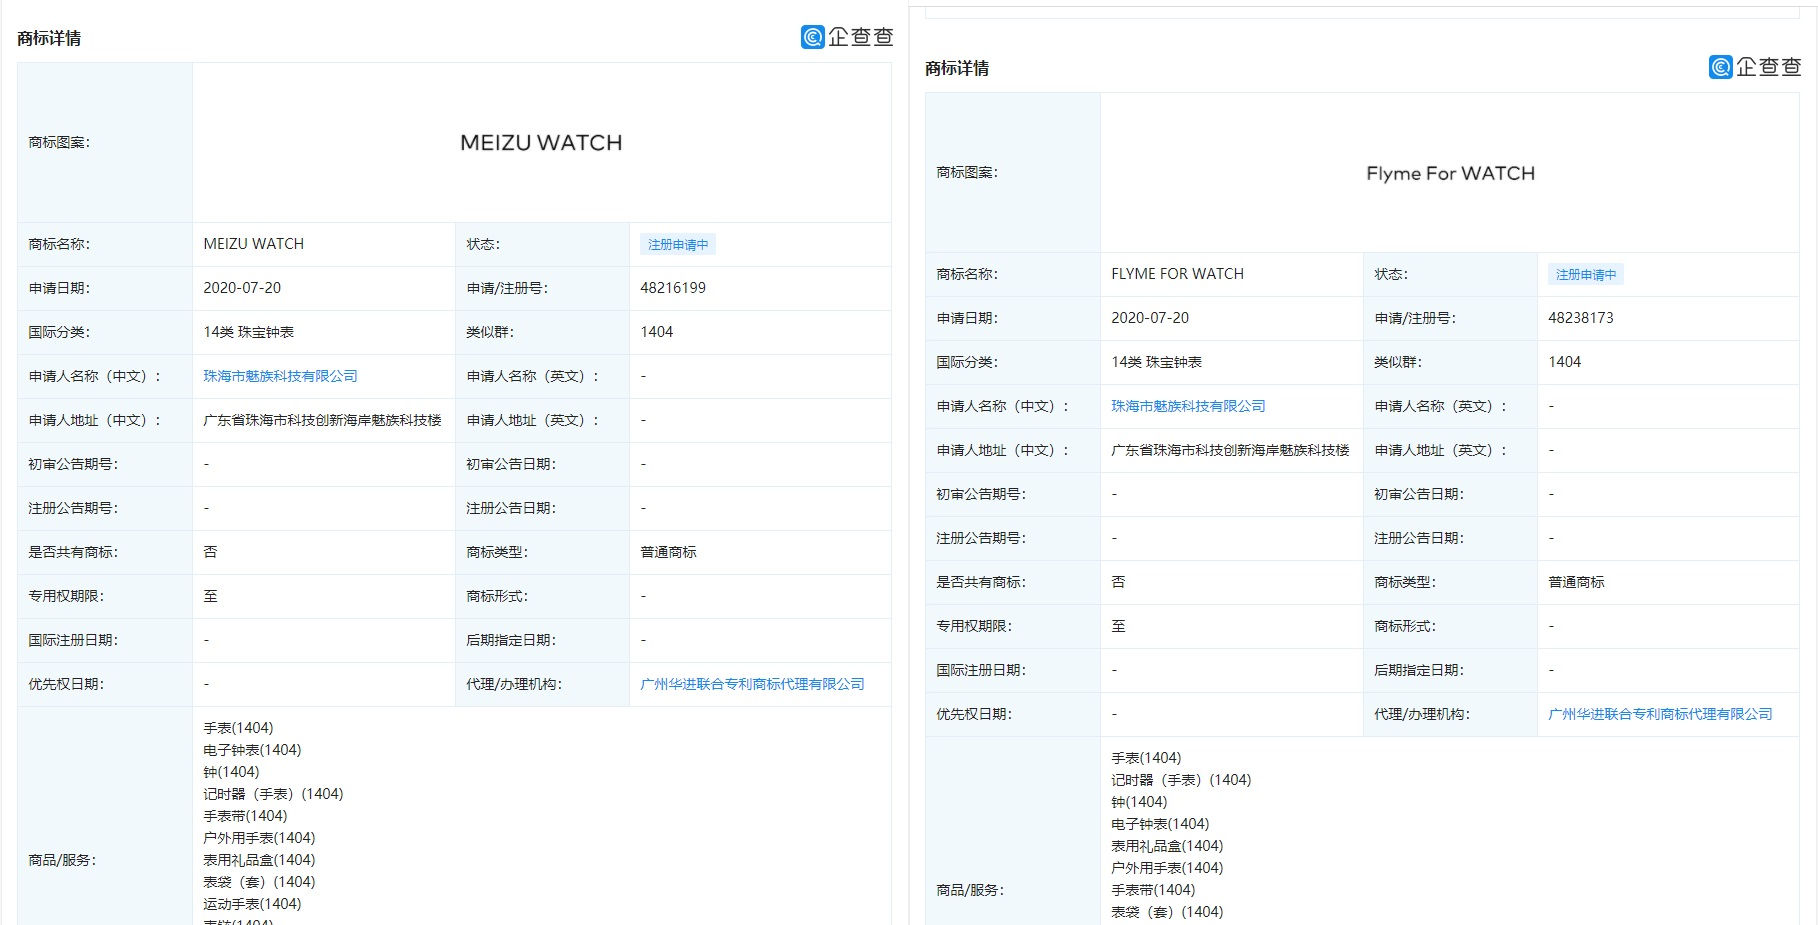Open applicant link 珠海市魅族科技有限公司 in MEIZU WATCH record
Screen dimensions: 1818x925
click(x=281, y=376)
